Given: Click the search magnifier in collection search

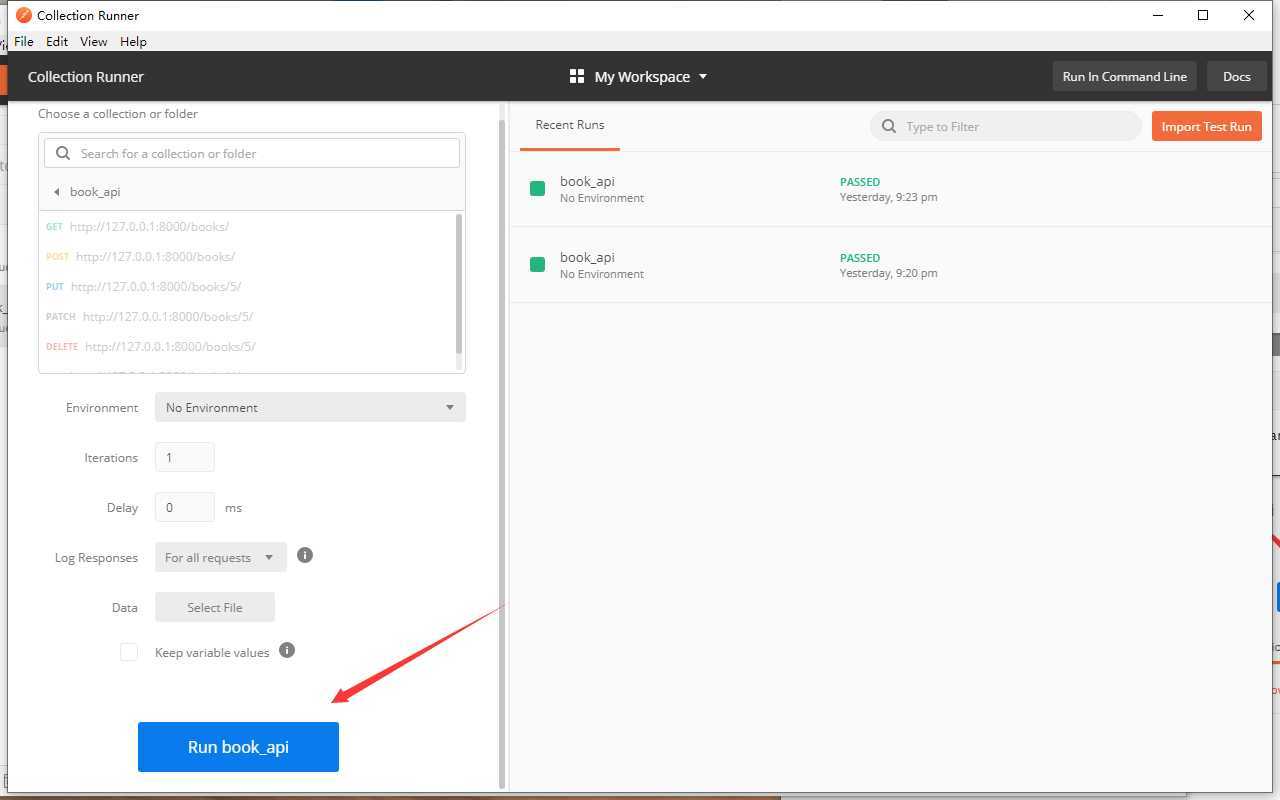Looking at the screenshot, I should pyautogui.click(x=63, y=153).
